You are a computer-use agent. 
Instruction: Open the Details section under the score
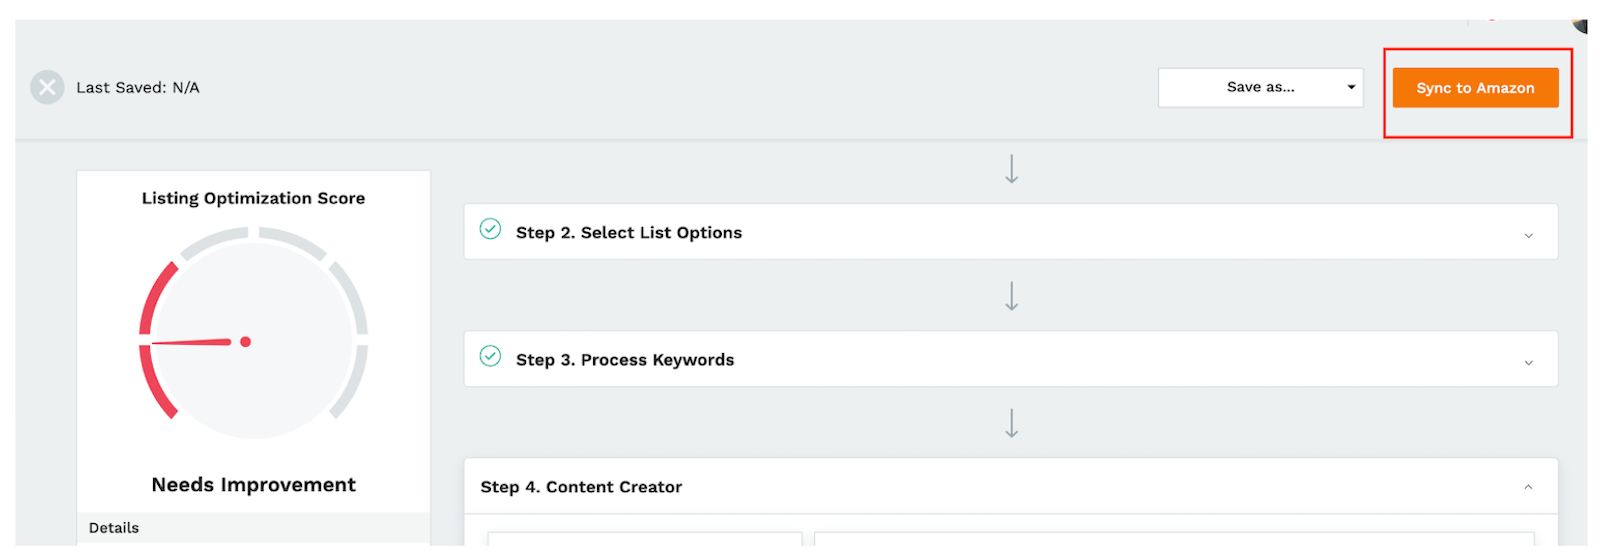[114, 528]
